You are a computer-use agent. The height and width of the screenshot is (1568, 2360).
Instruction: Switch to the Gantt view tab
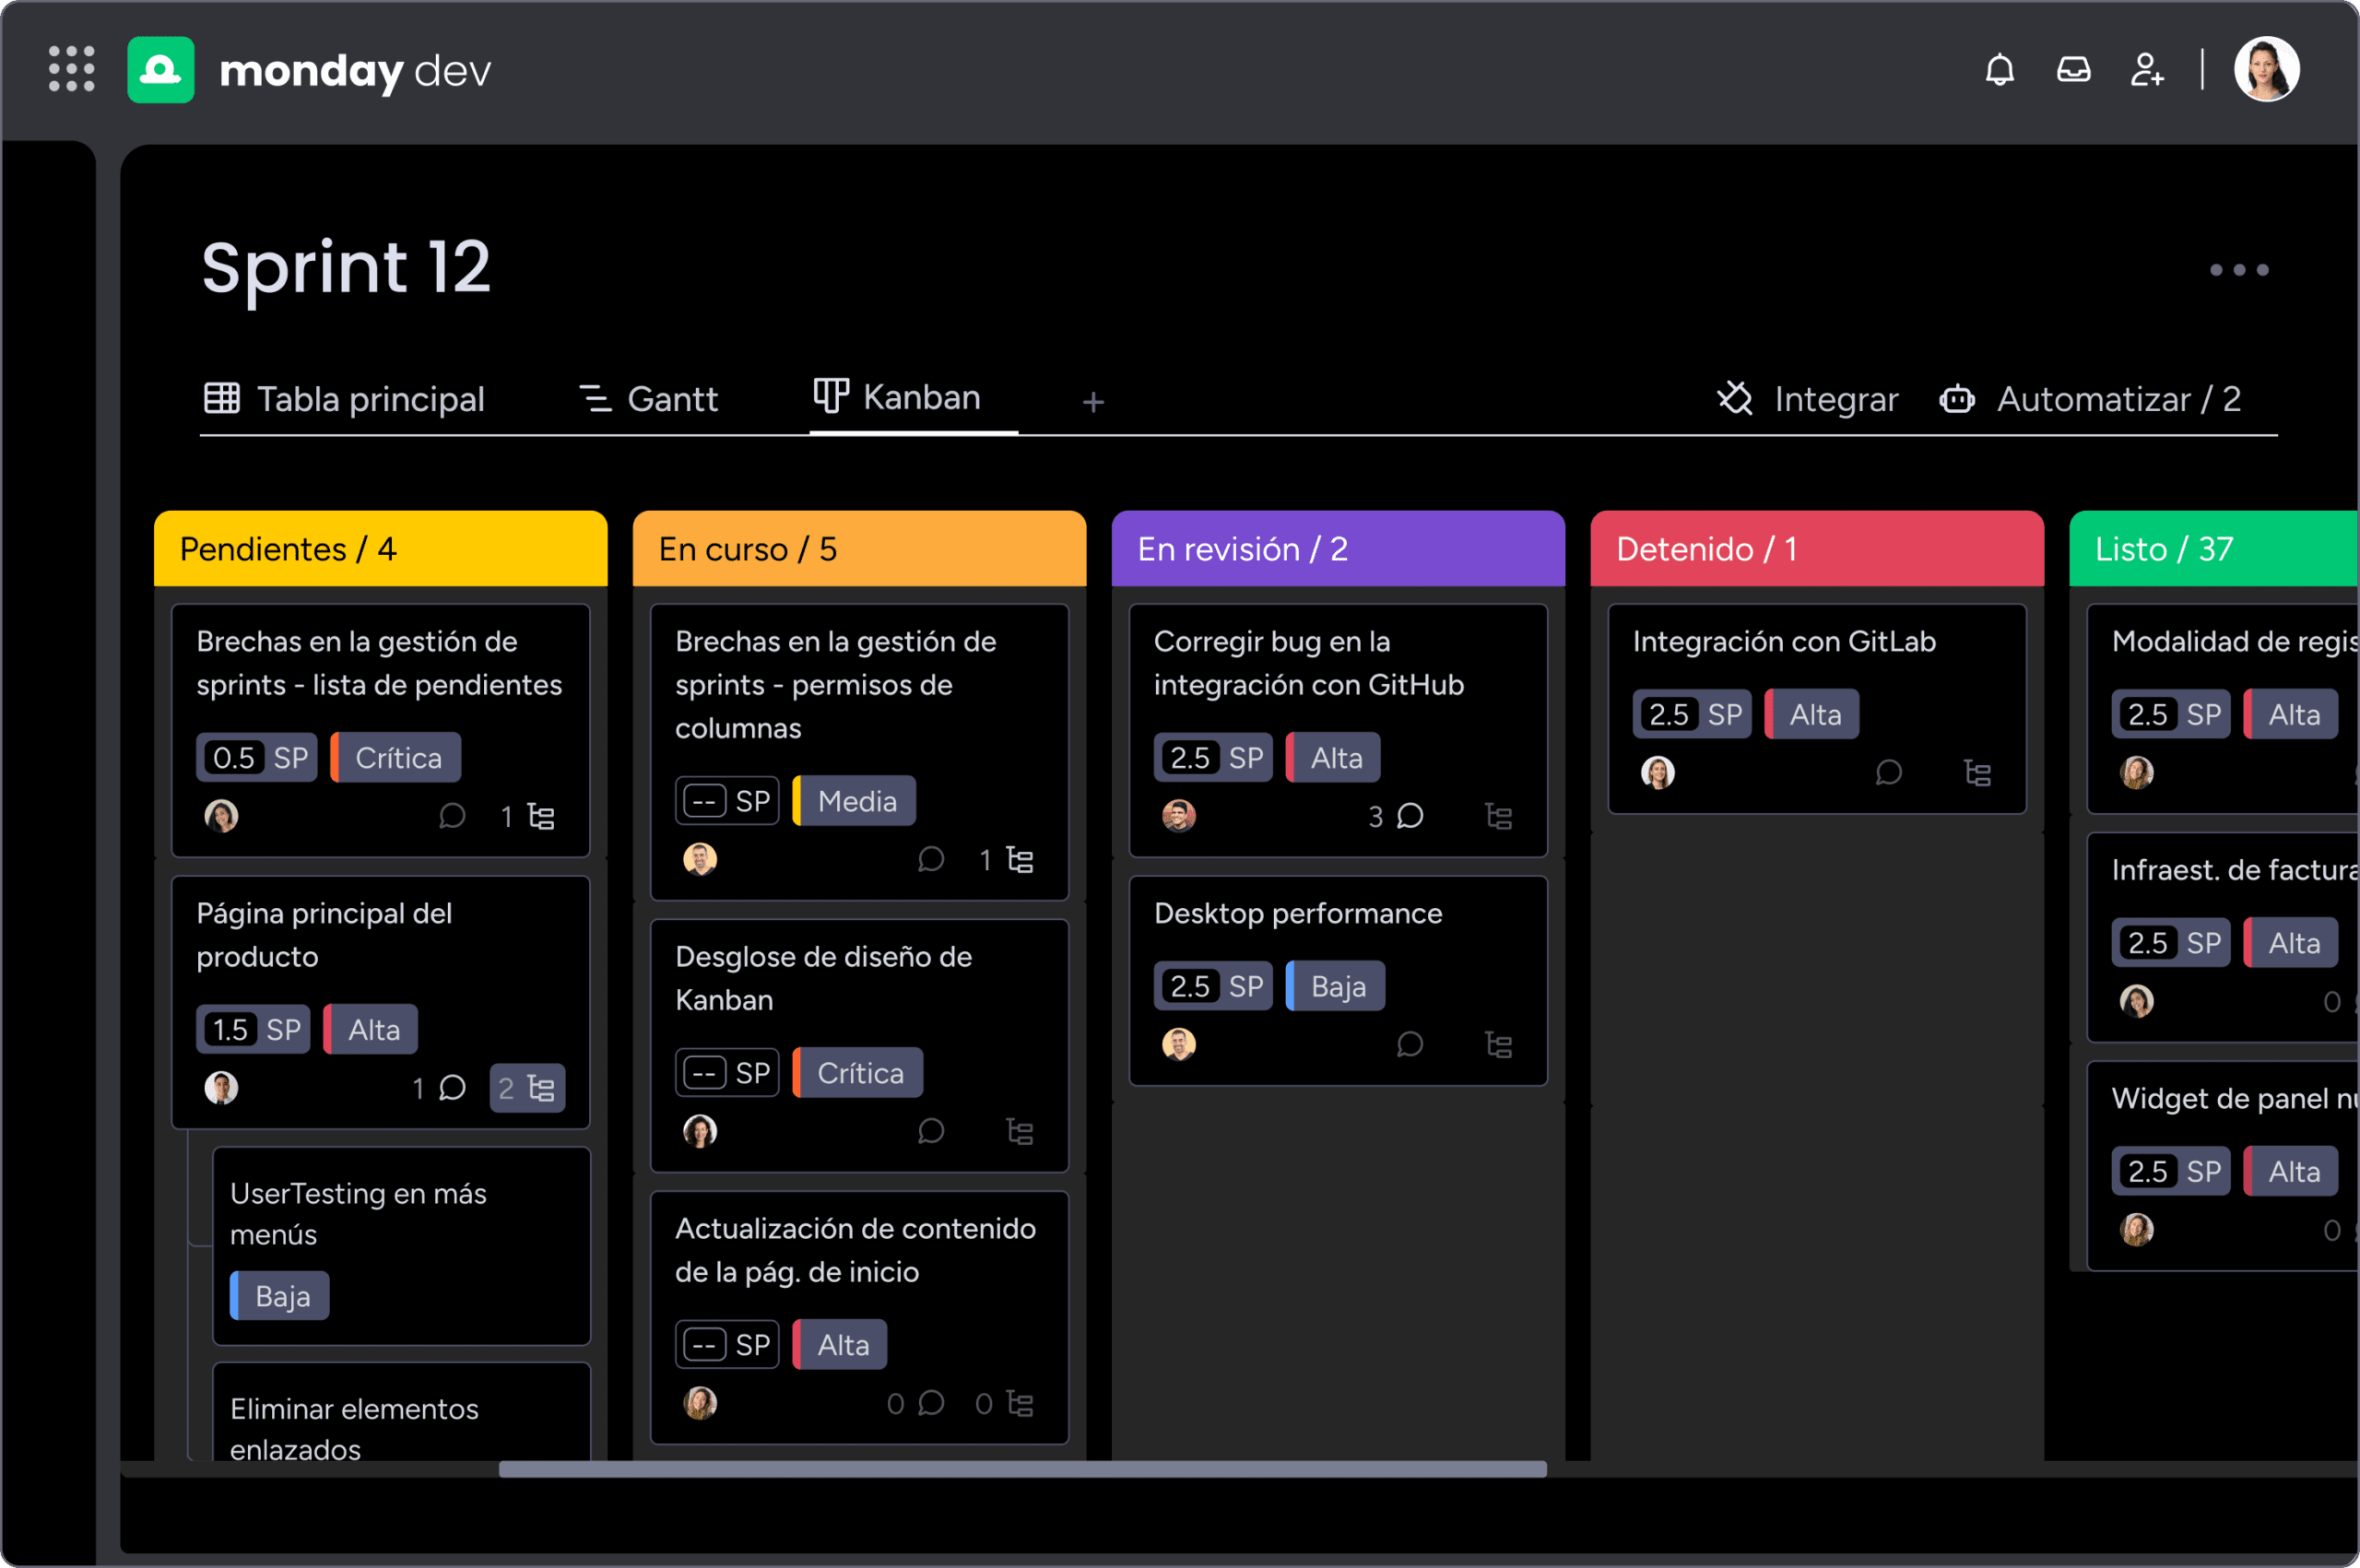tap(648, 399)
